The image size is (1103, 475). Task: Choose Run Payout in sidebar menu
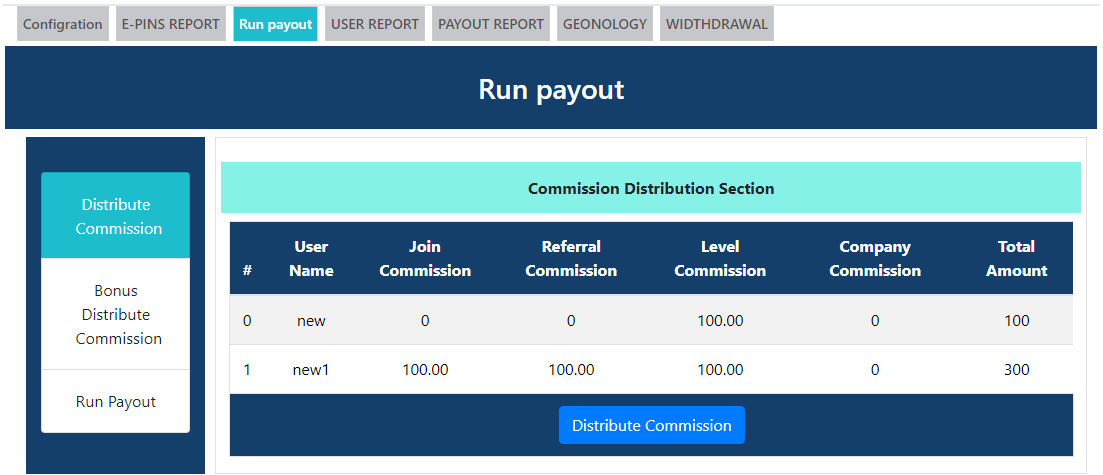[x=115, y=401]
